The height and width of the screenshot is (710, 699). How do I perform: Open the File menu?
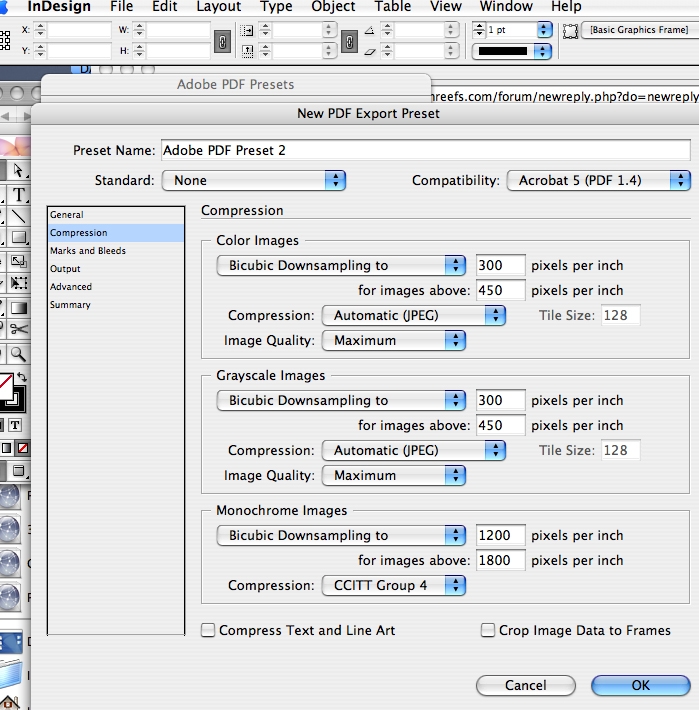point(121,6)
